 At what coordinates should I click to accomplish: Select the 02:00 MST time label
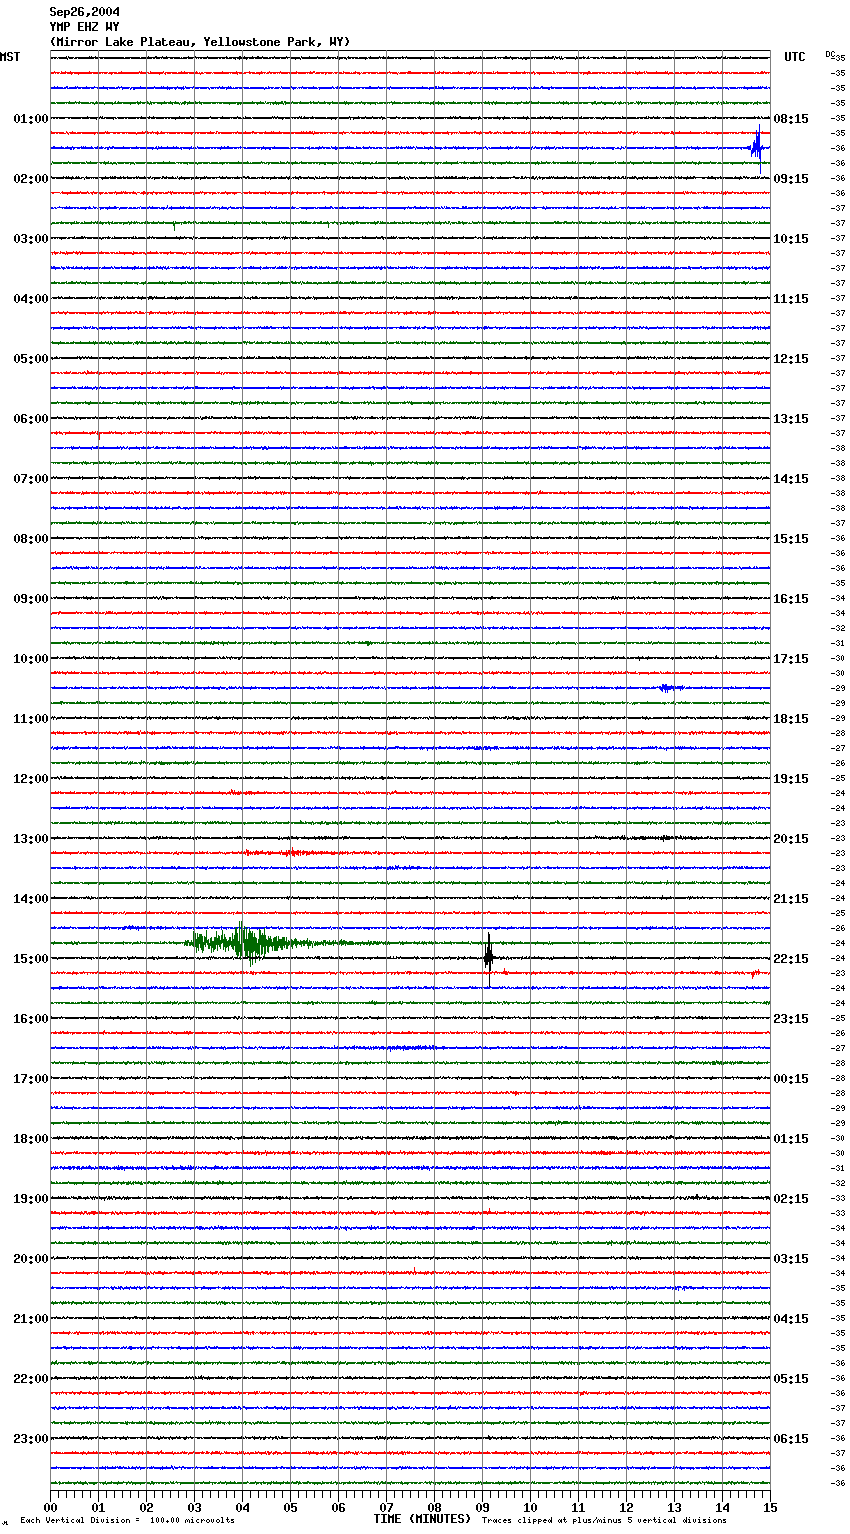click(x=31, y=179)
